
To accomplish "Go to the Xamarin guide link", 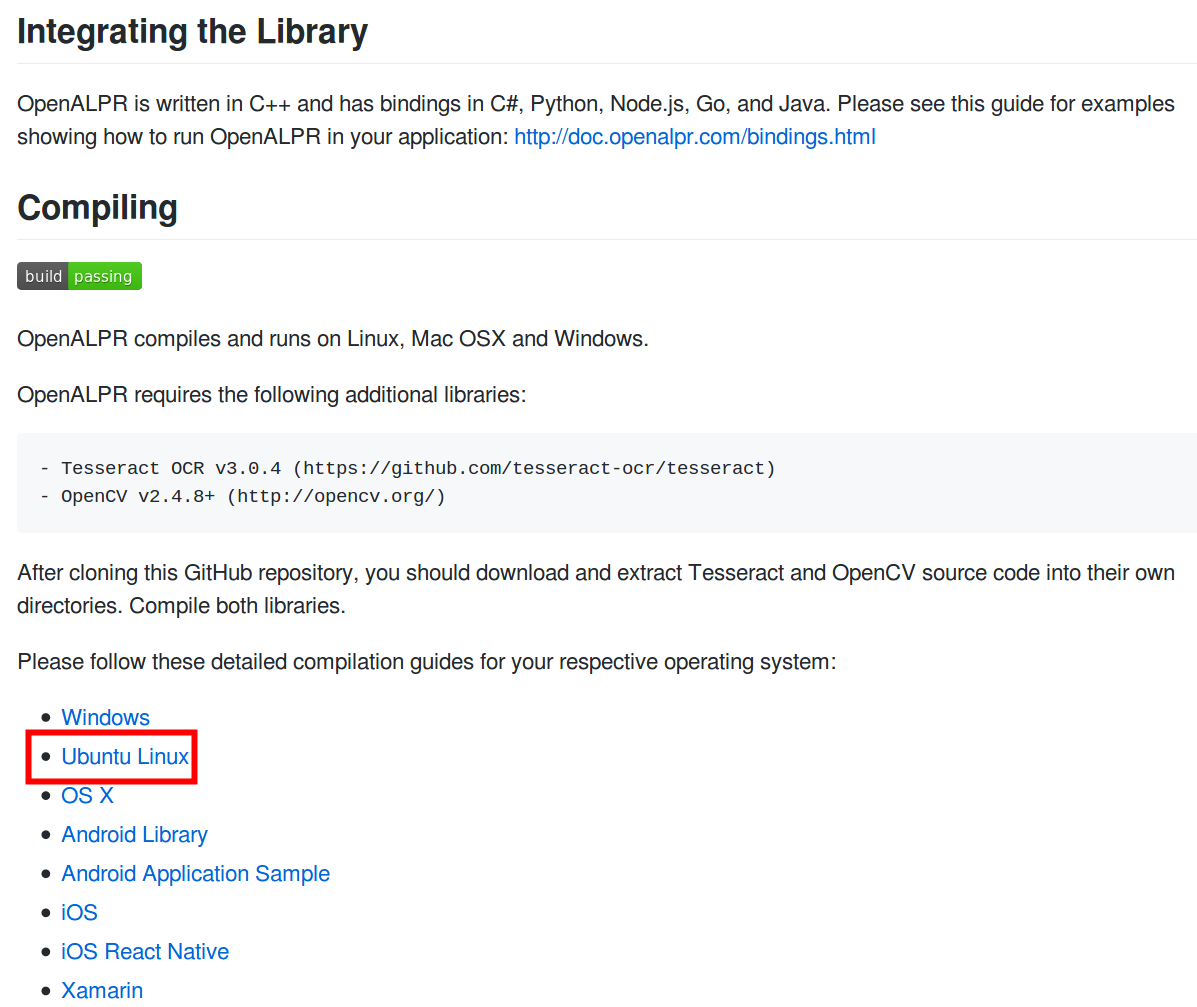I will point(102,991).
